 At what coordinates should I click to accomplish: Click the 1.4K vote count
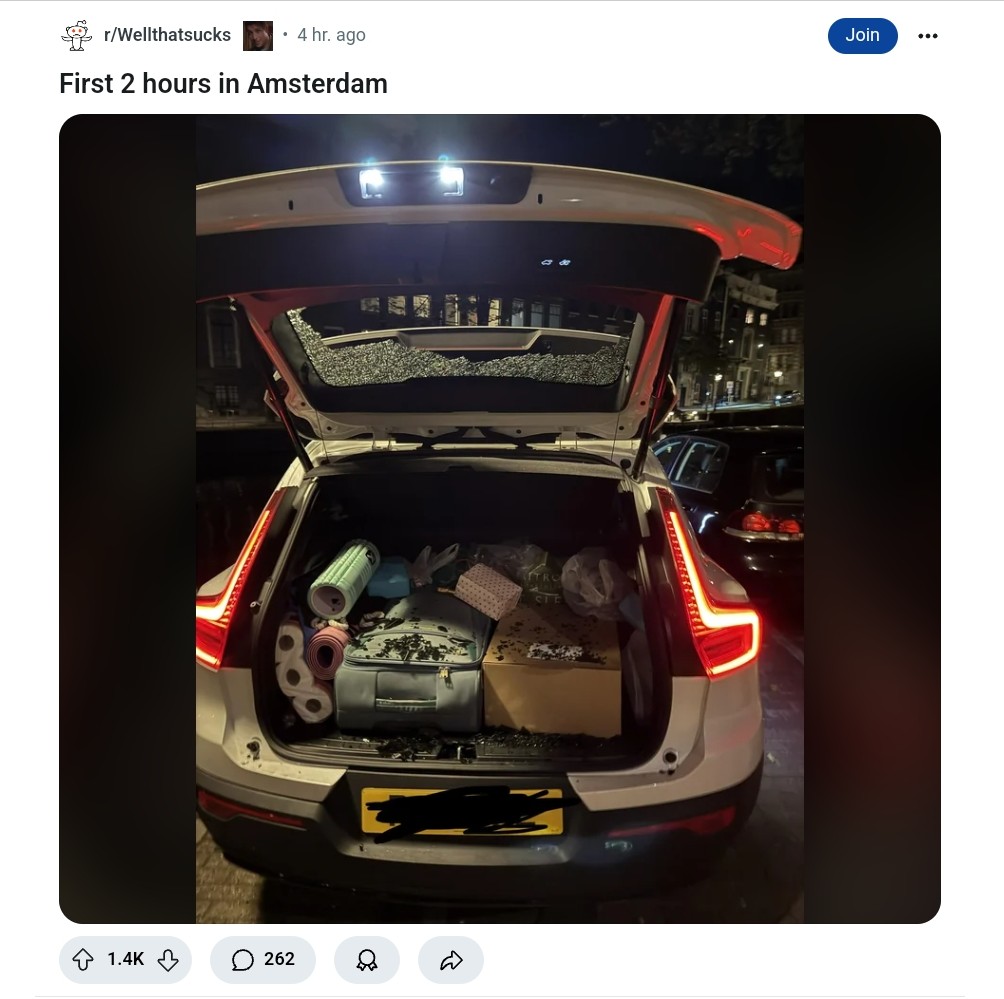pyautogui.click(x=126, y=959)
